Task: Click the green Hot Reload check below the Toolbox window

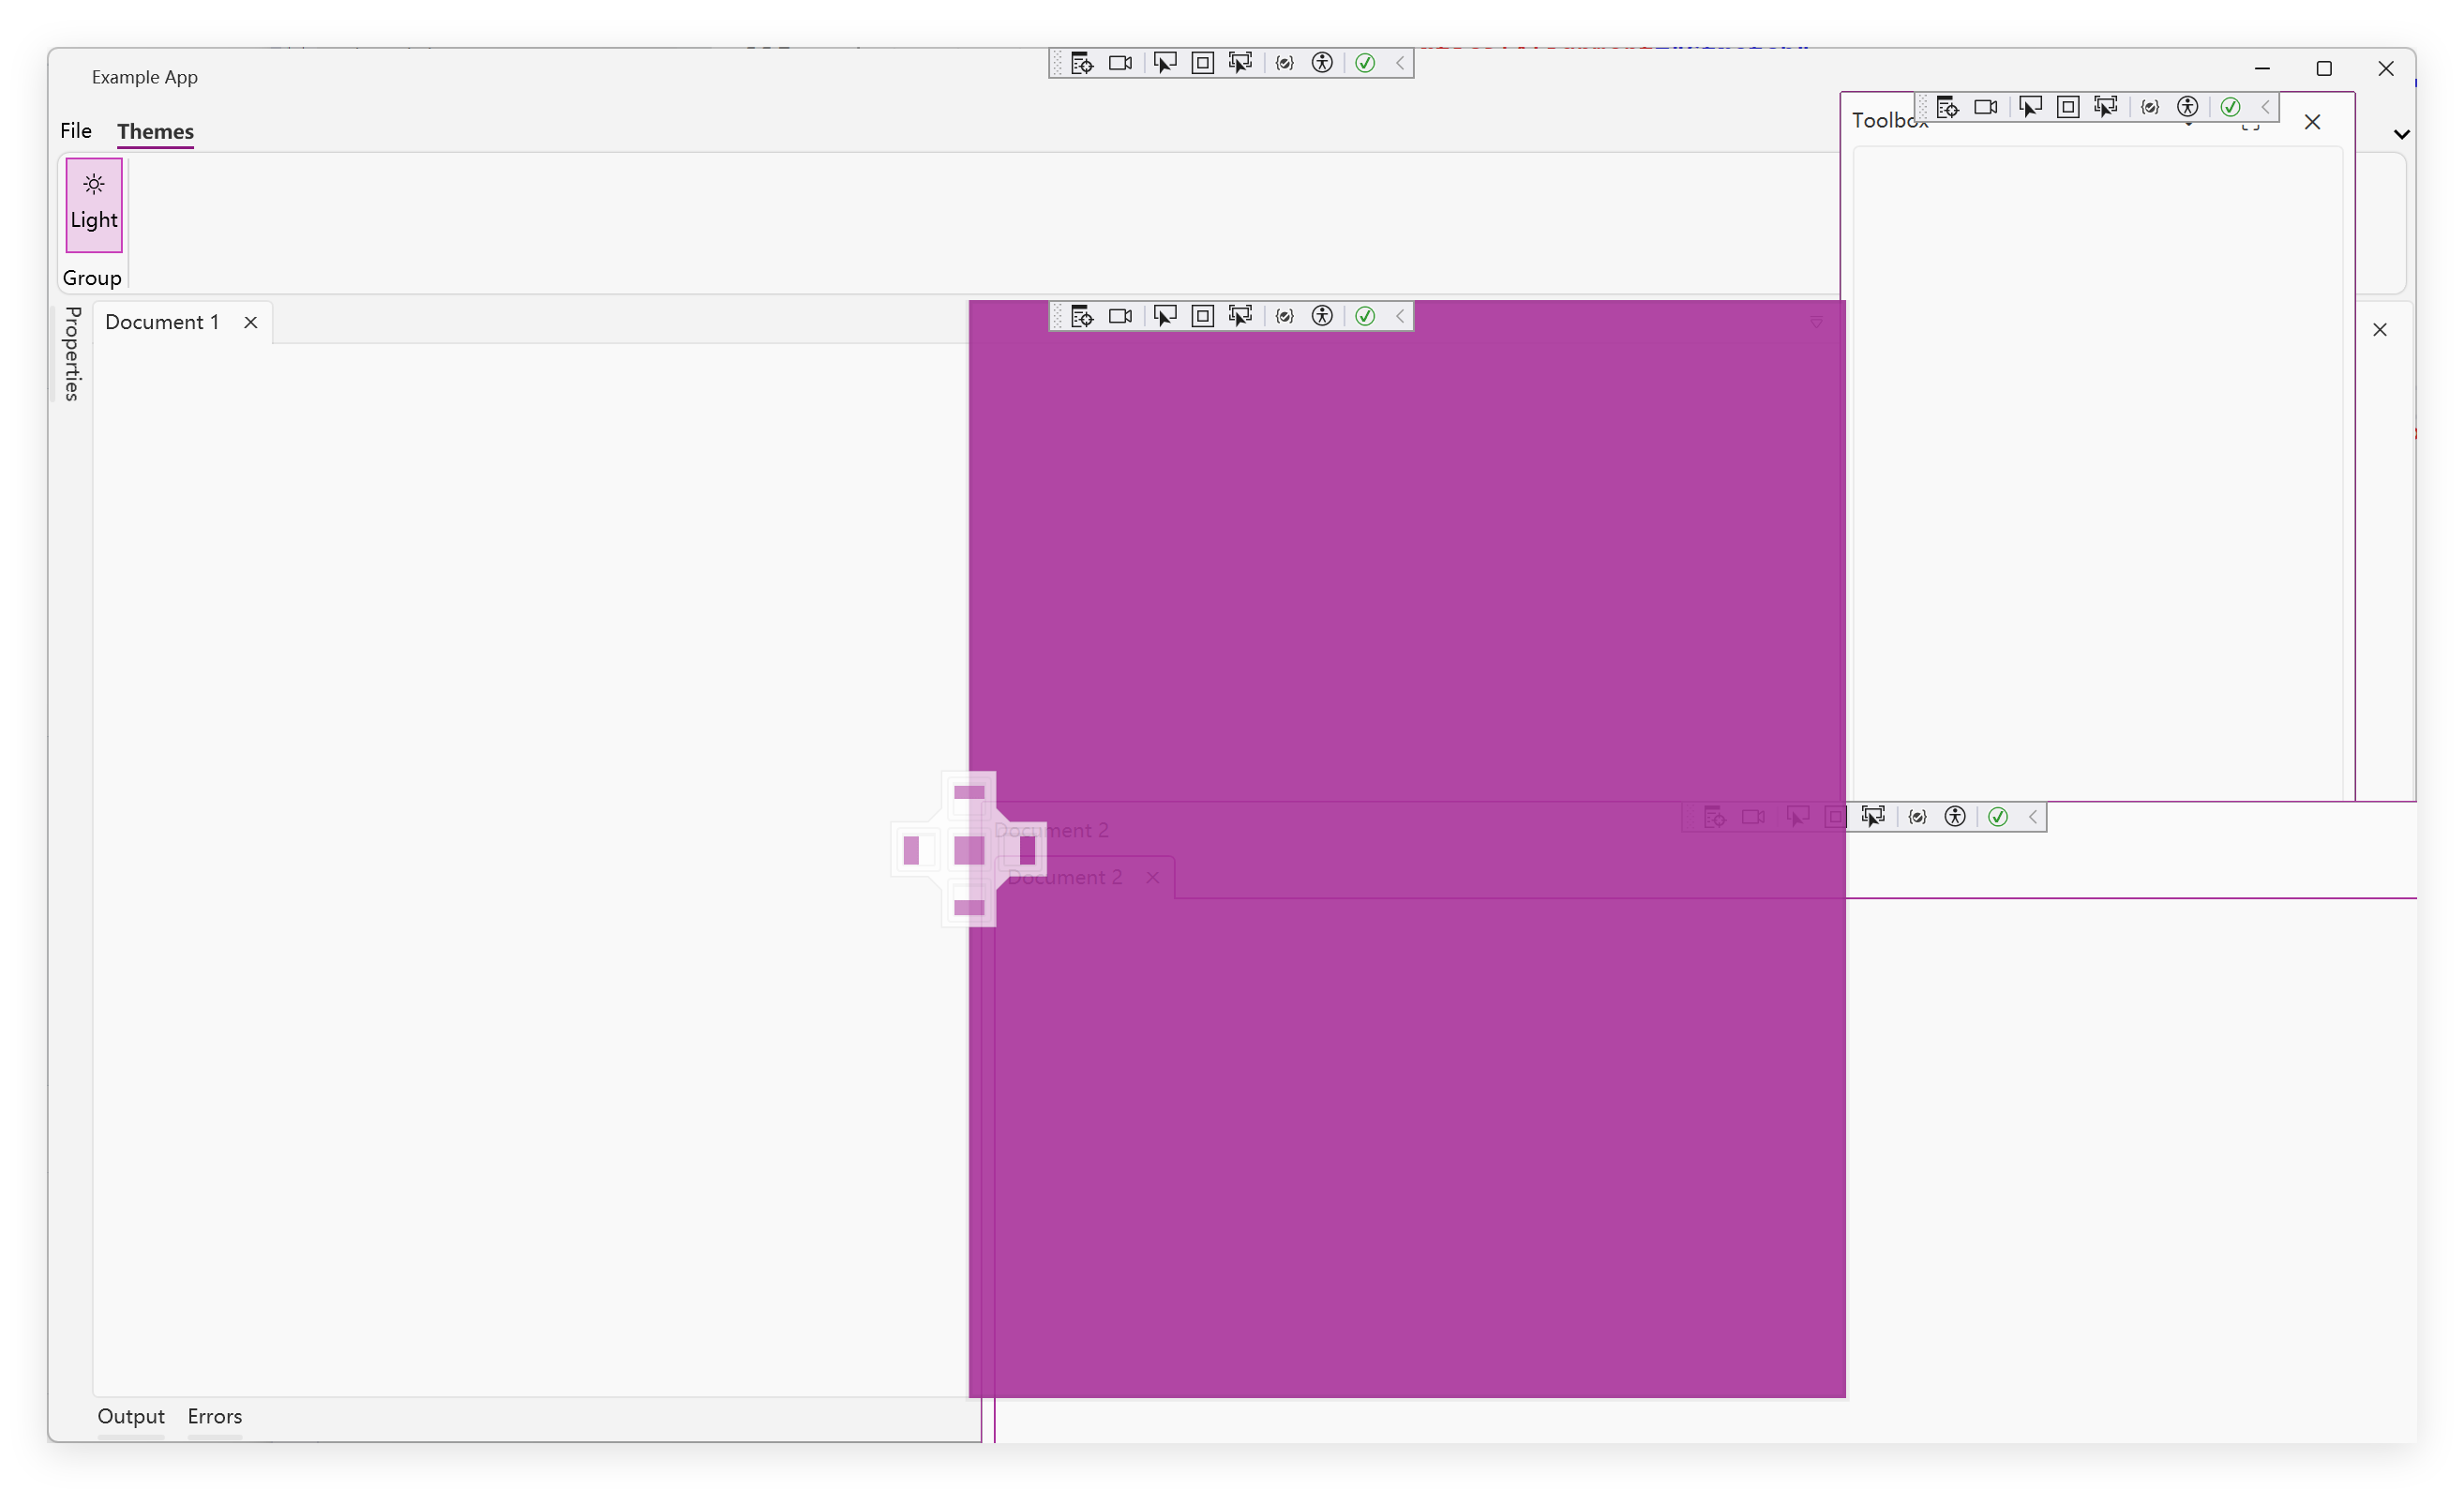Action: (1998, 817)
